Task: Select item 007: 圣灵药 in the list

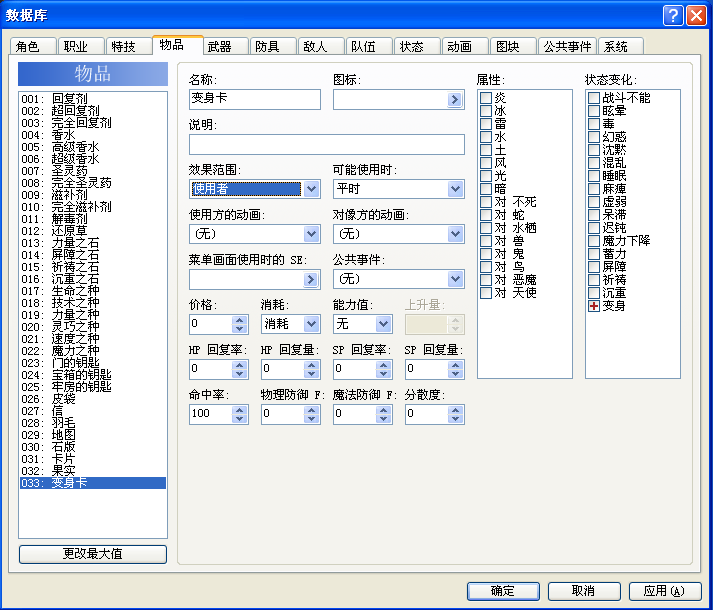Action: pos(93,171)
